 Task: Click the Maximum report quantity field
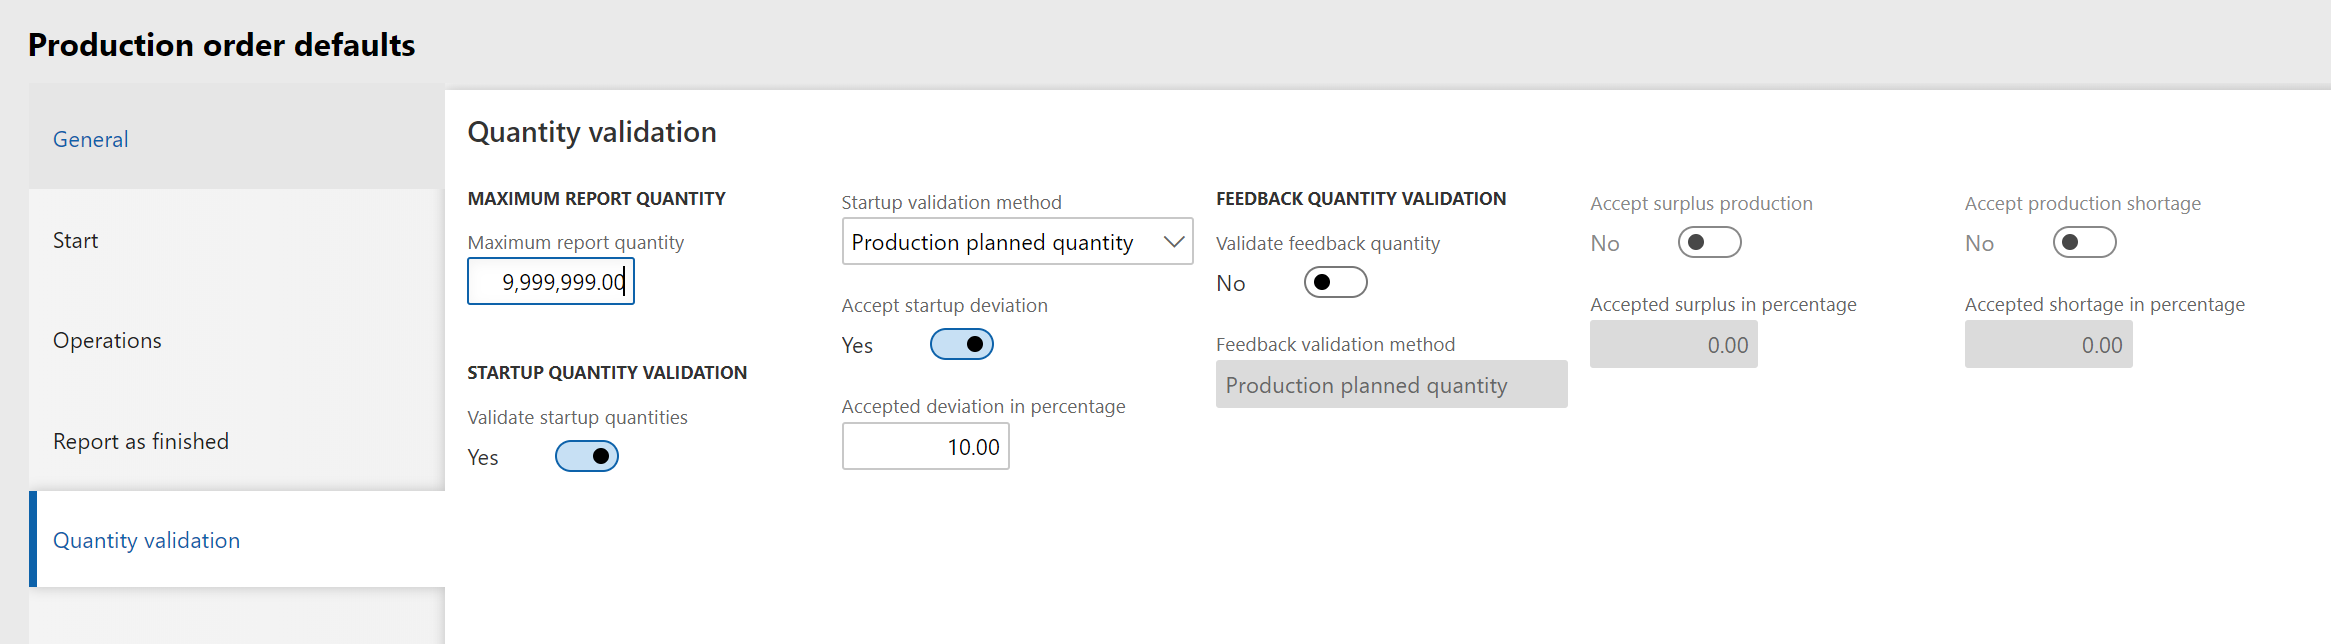coord(551,282)
